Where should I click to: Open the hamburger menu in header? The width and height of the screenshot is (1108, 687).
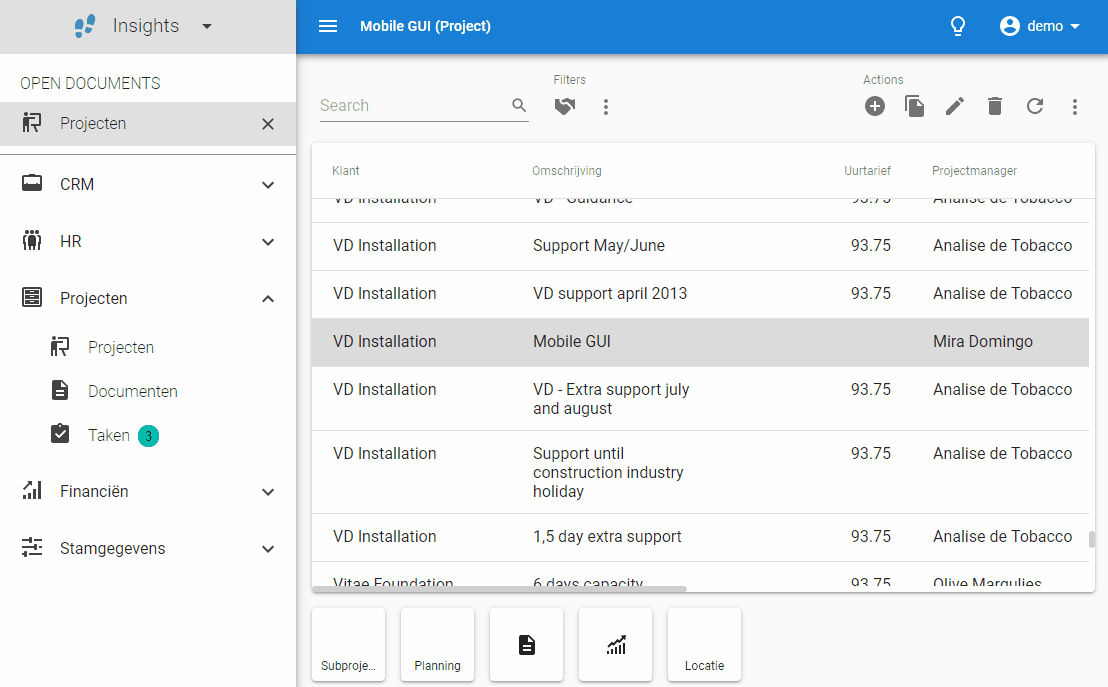coord(328,26)
